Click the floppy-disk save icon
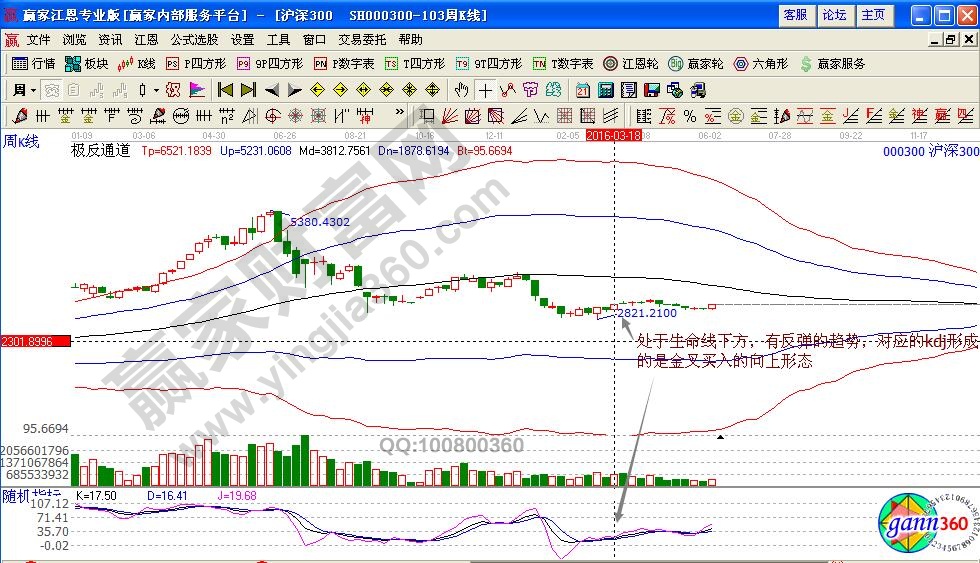The image size is (980, 563). click(651, 90)
